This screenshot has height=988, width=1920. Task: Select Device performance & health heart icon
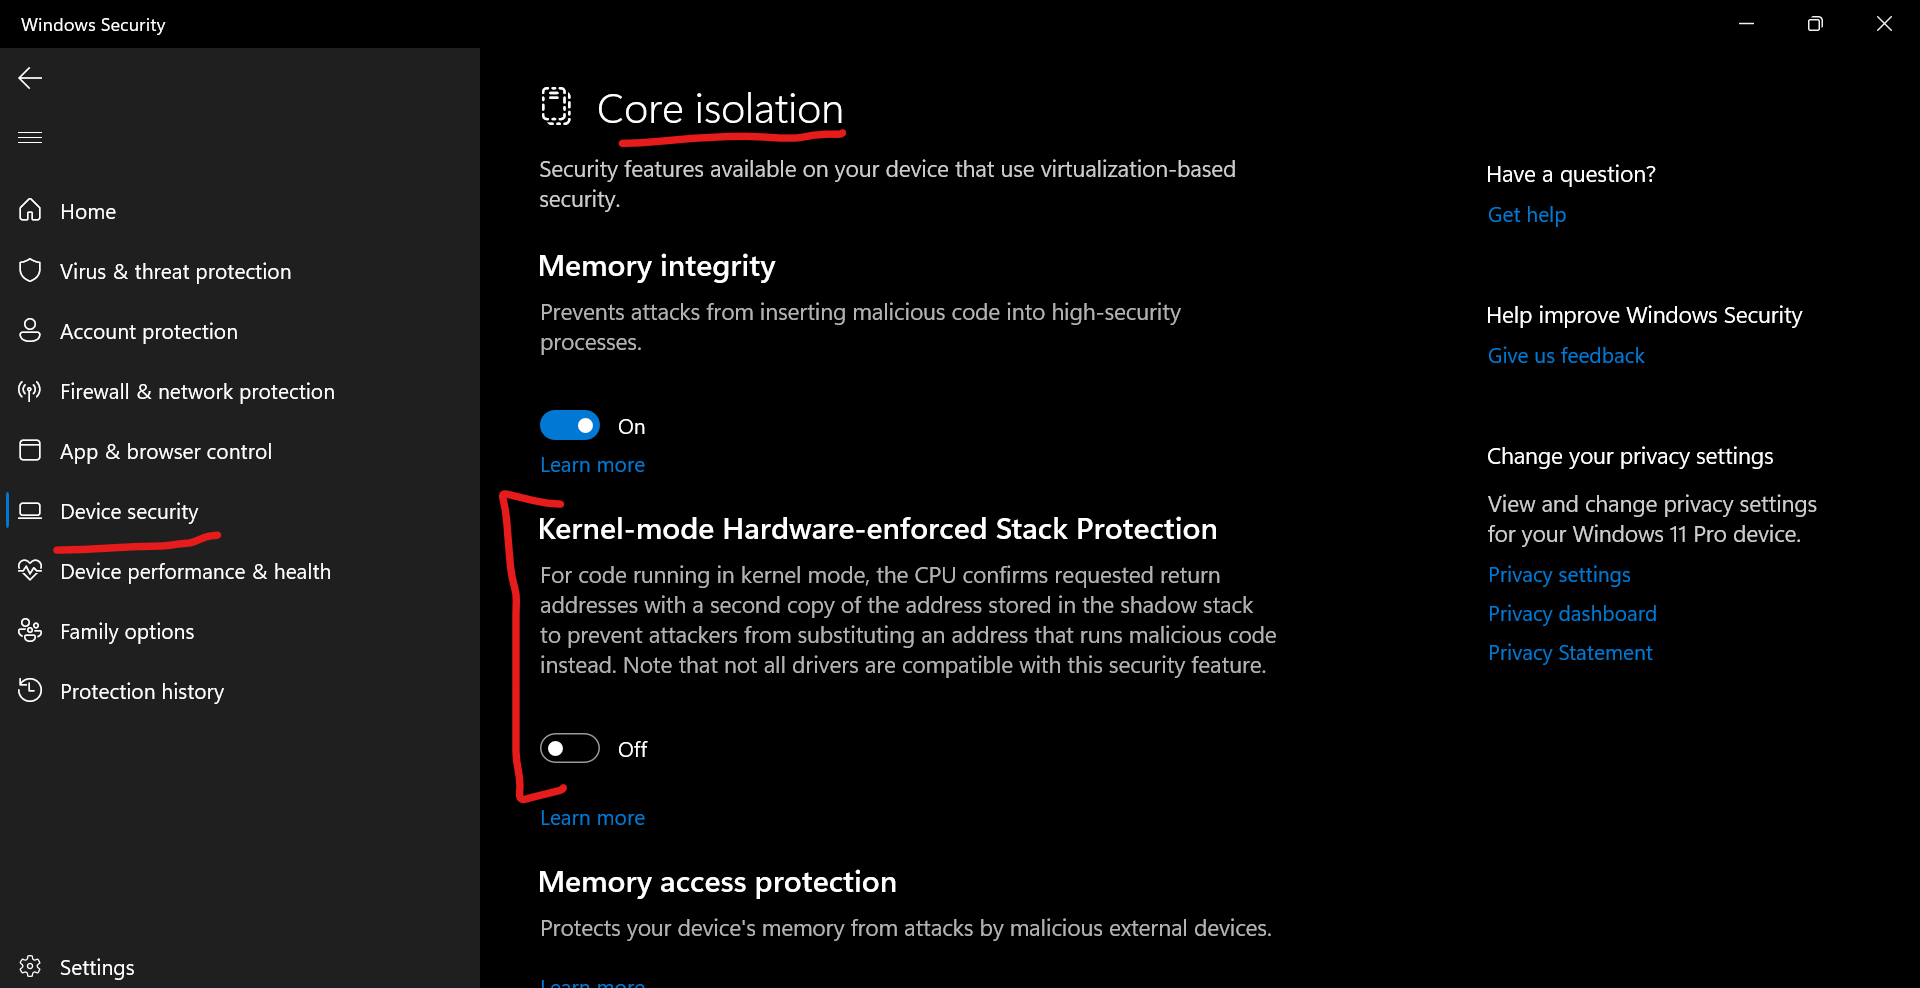click(30, 570)
